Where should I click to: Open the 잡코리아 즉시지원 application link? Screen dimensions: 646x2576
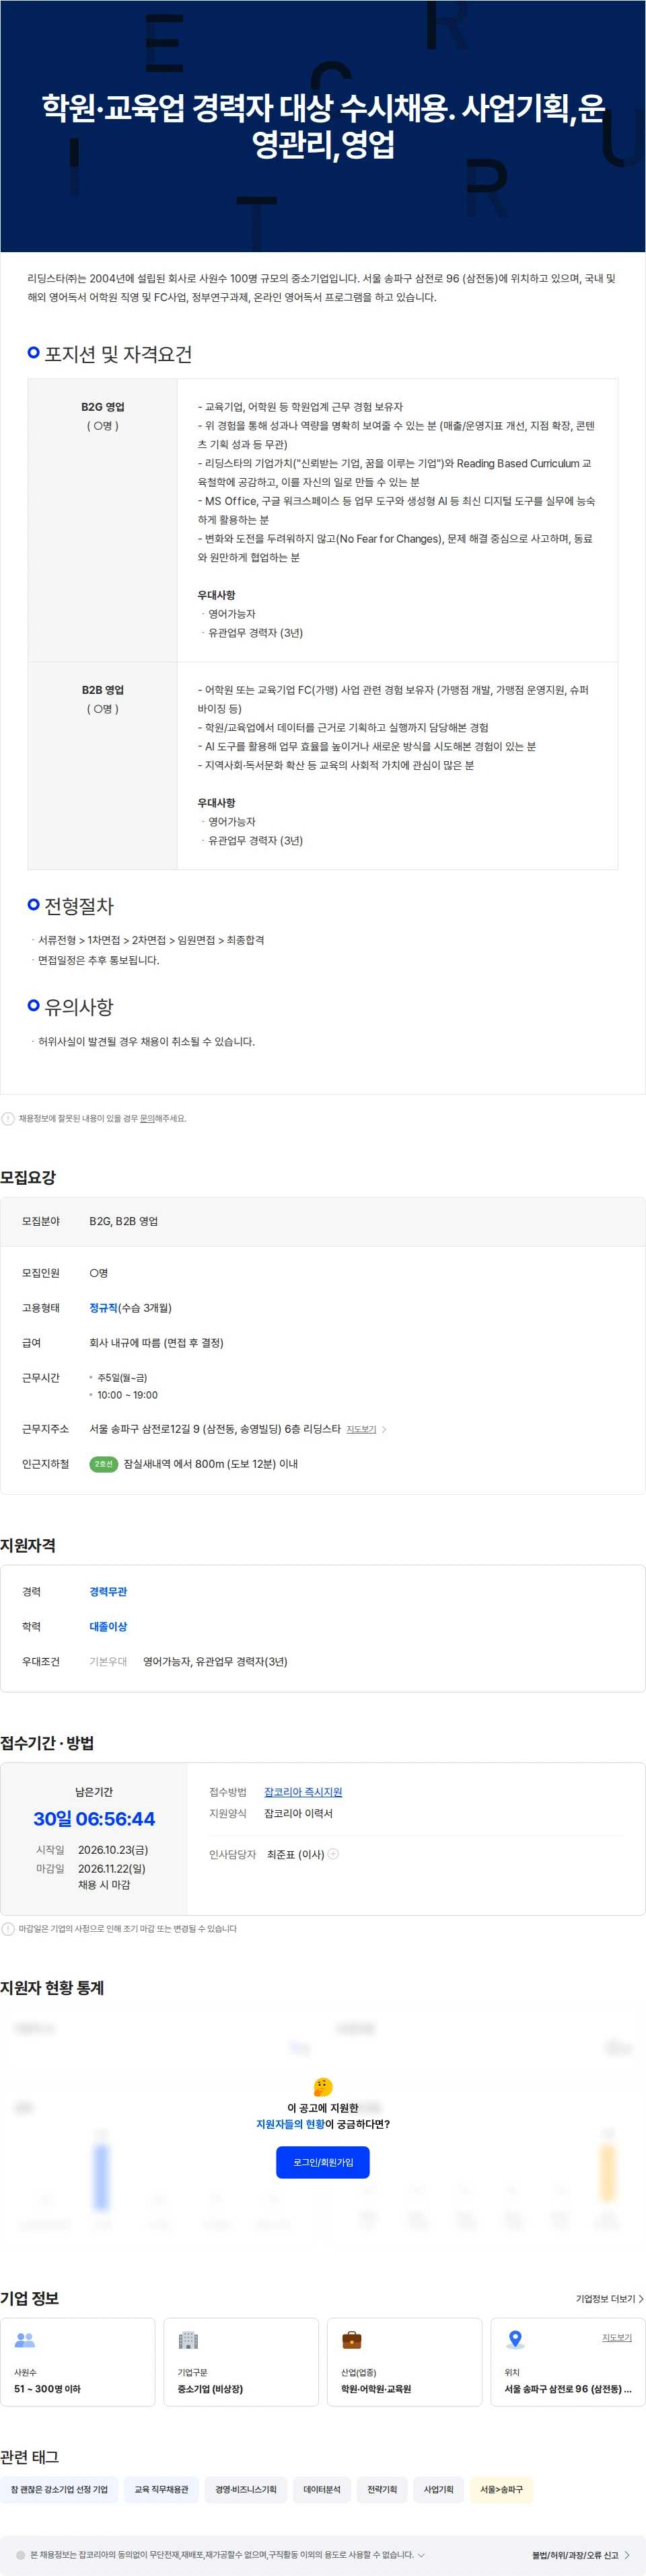click(x=303, y=1791)
